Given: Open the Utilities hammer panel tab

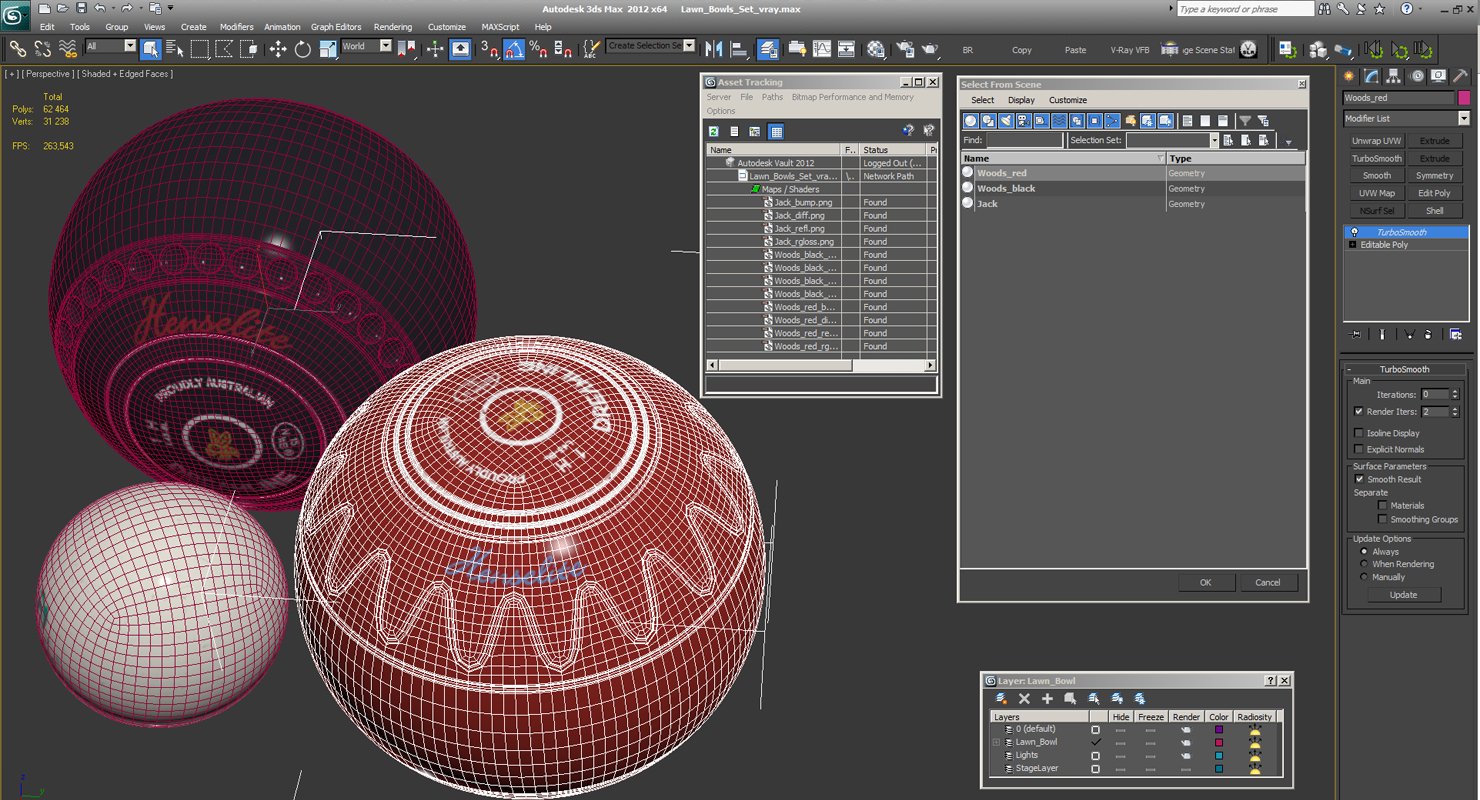Looking at the screenshot, I should click(1461, 76).
